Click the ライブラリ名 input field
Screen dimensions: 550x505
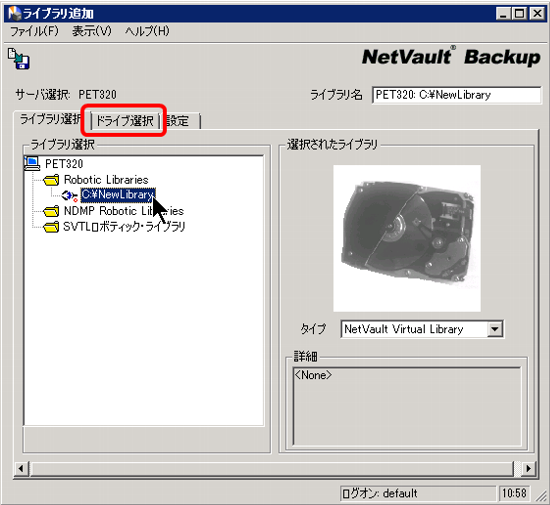[x=456, y=95]
